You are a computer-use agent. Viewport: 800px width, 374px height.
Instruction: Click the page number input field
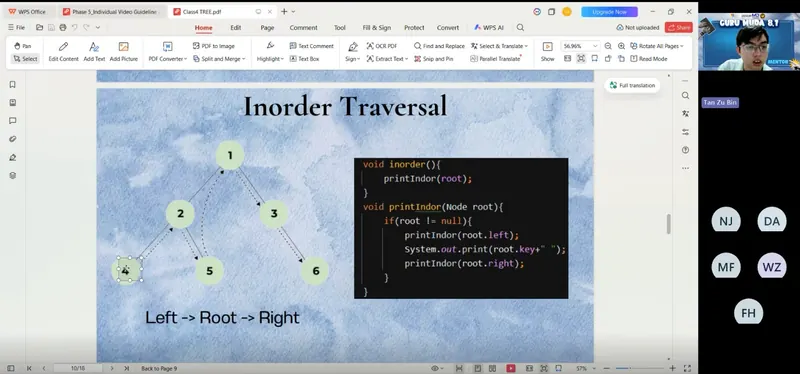click(78, 368)
